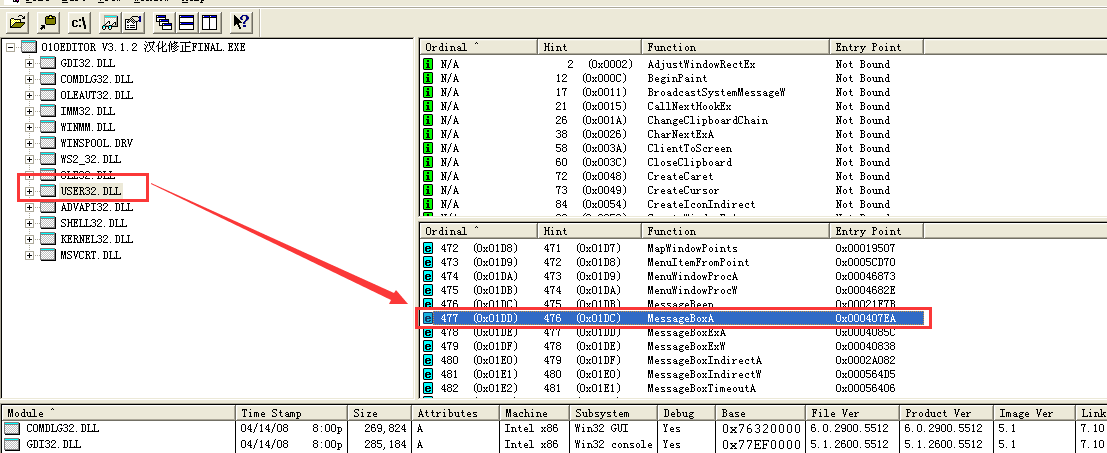Click the green import icon beside BeginPaint
Viewport: 1107px width, 453px height.
pyautogui.click(x=428, y=78)
